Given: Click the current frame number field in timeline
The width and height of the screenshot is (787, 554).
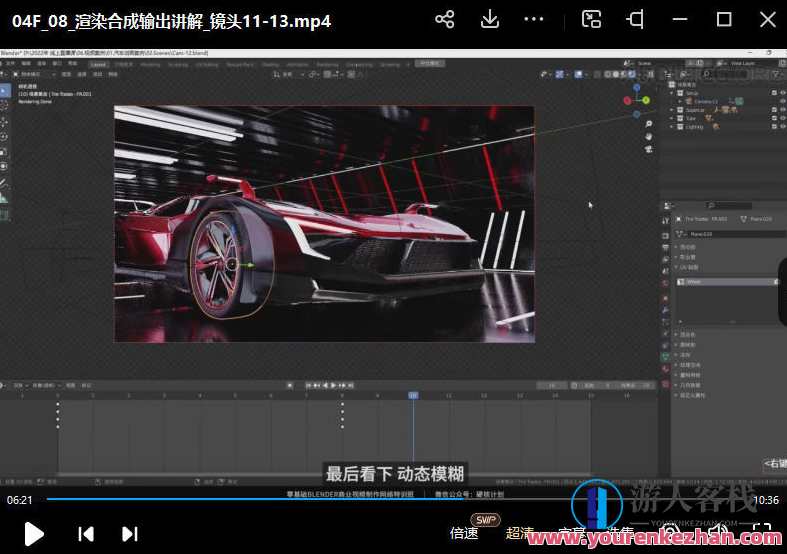Looking at the screenshot, I should 552,385.
